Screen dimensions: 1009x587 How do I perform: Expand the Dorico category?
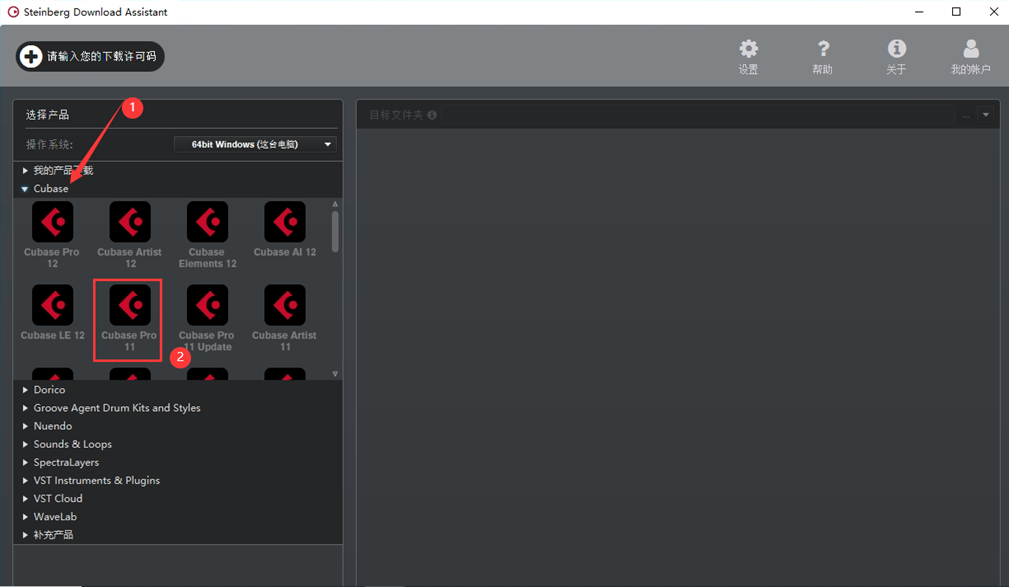tap(26, 390)
